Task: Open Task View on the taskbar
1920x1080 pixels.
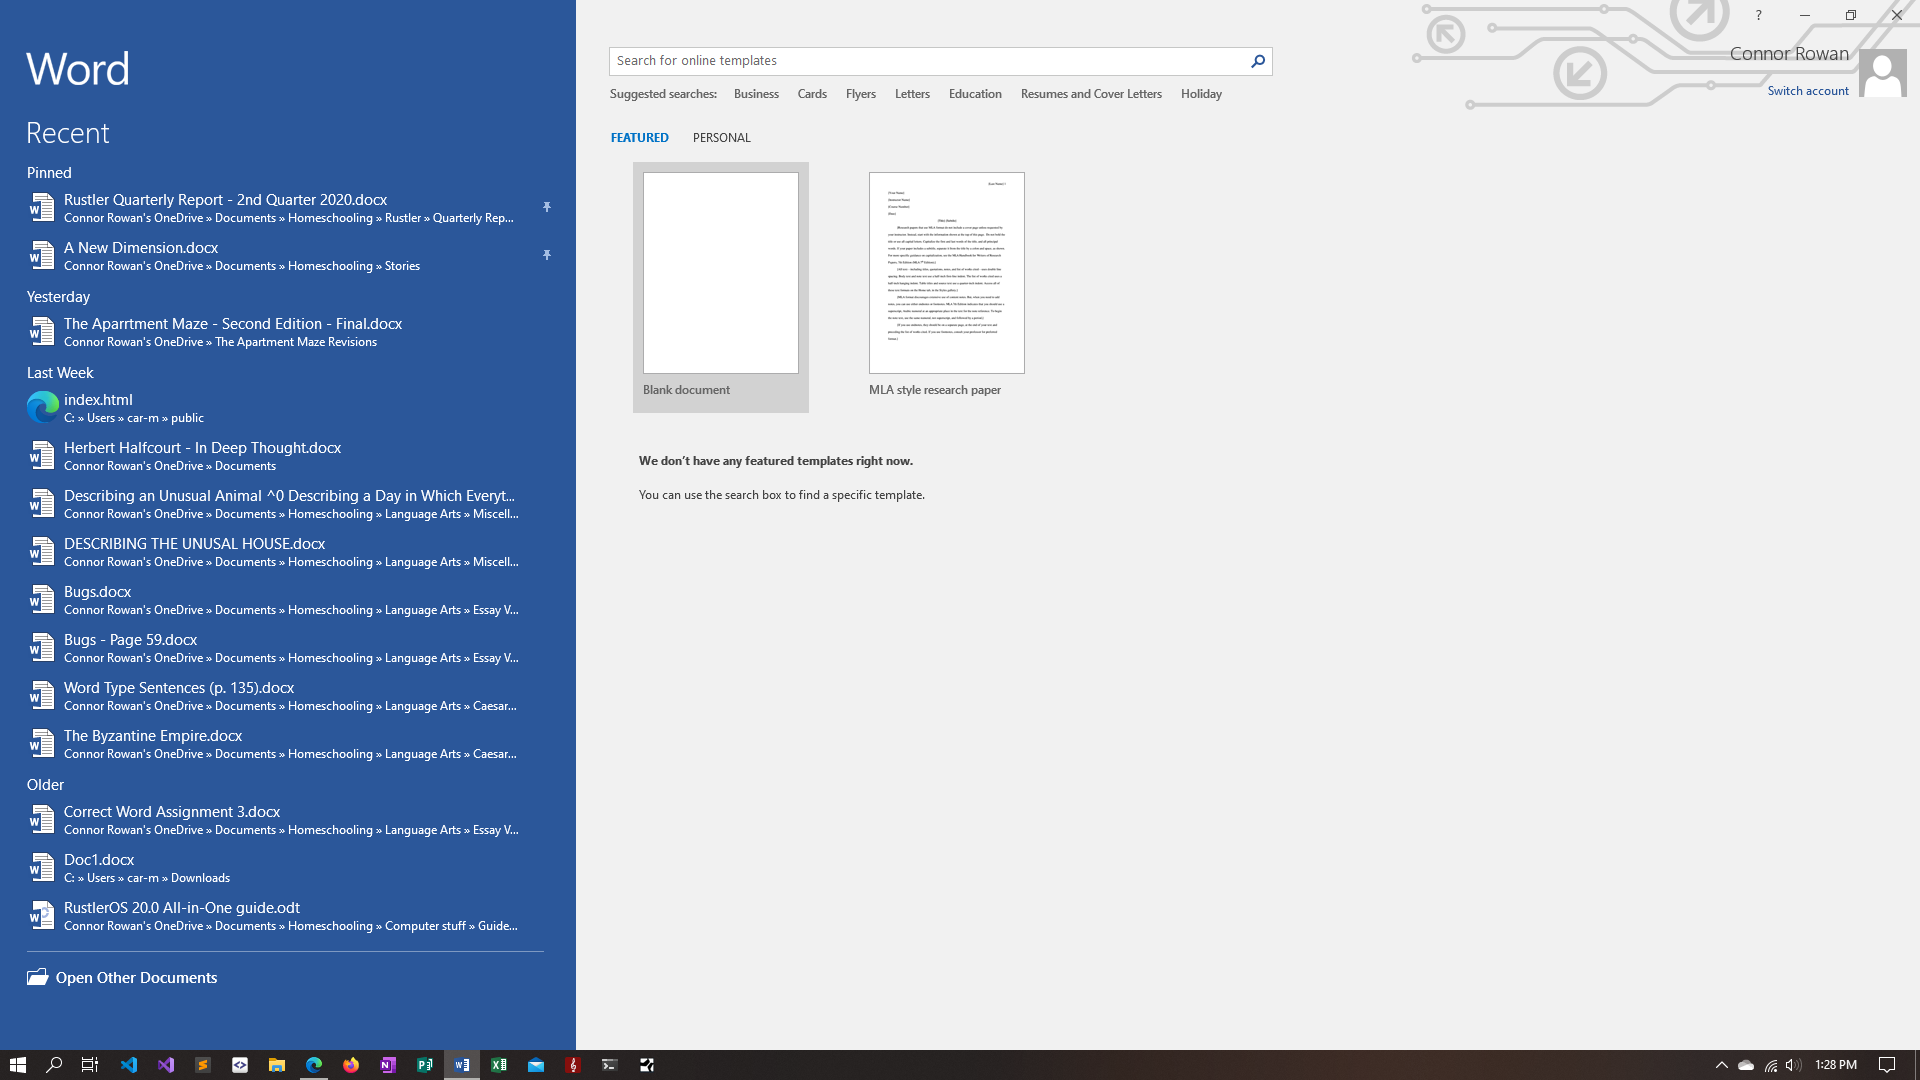Action: tap(90, 1065)
